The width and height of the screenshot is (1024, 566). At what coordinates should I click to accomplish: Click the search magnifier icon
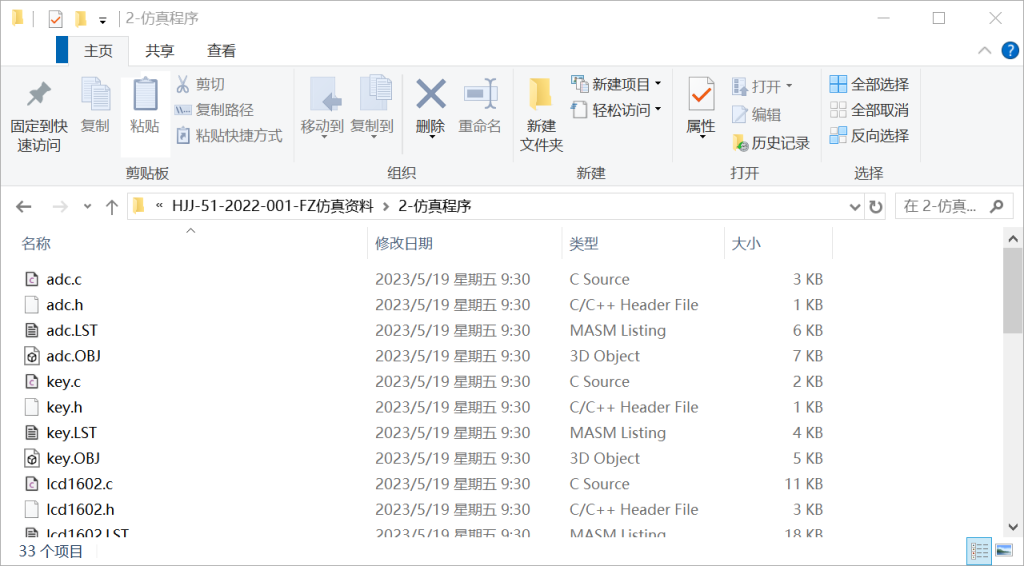(x=997, y=206)
